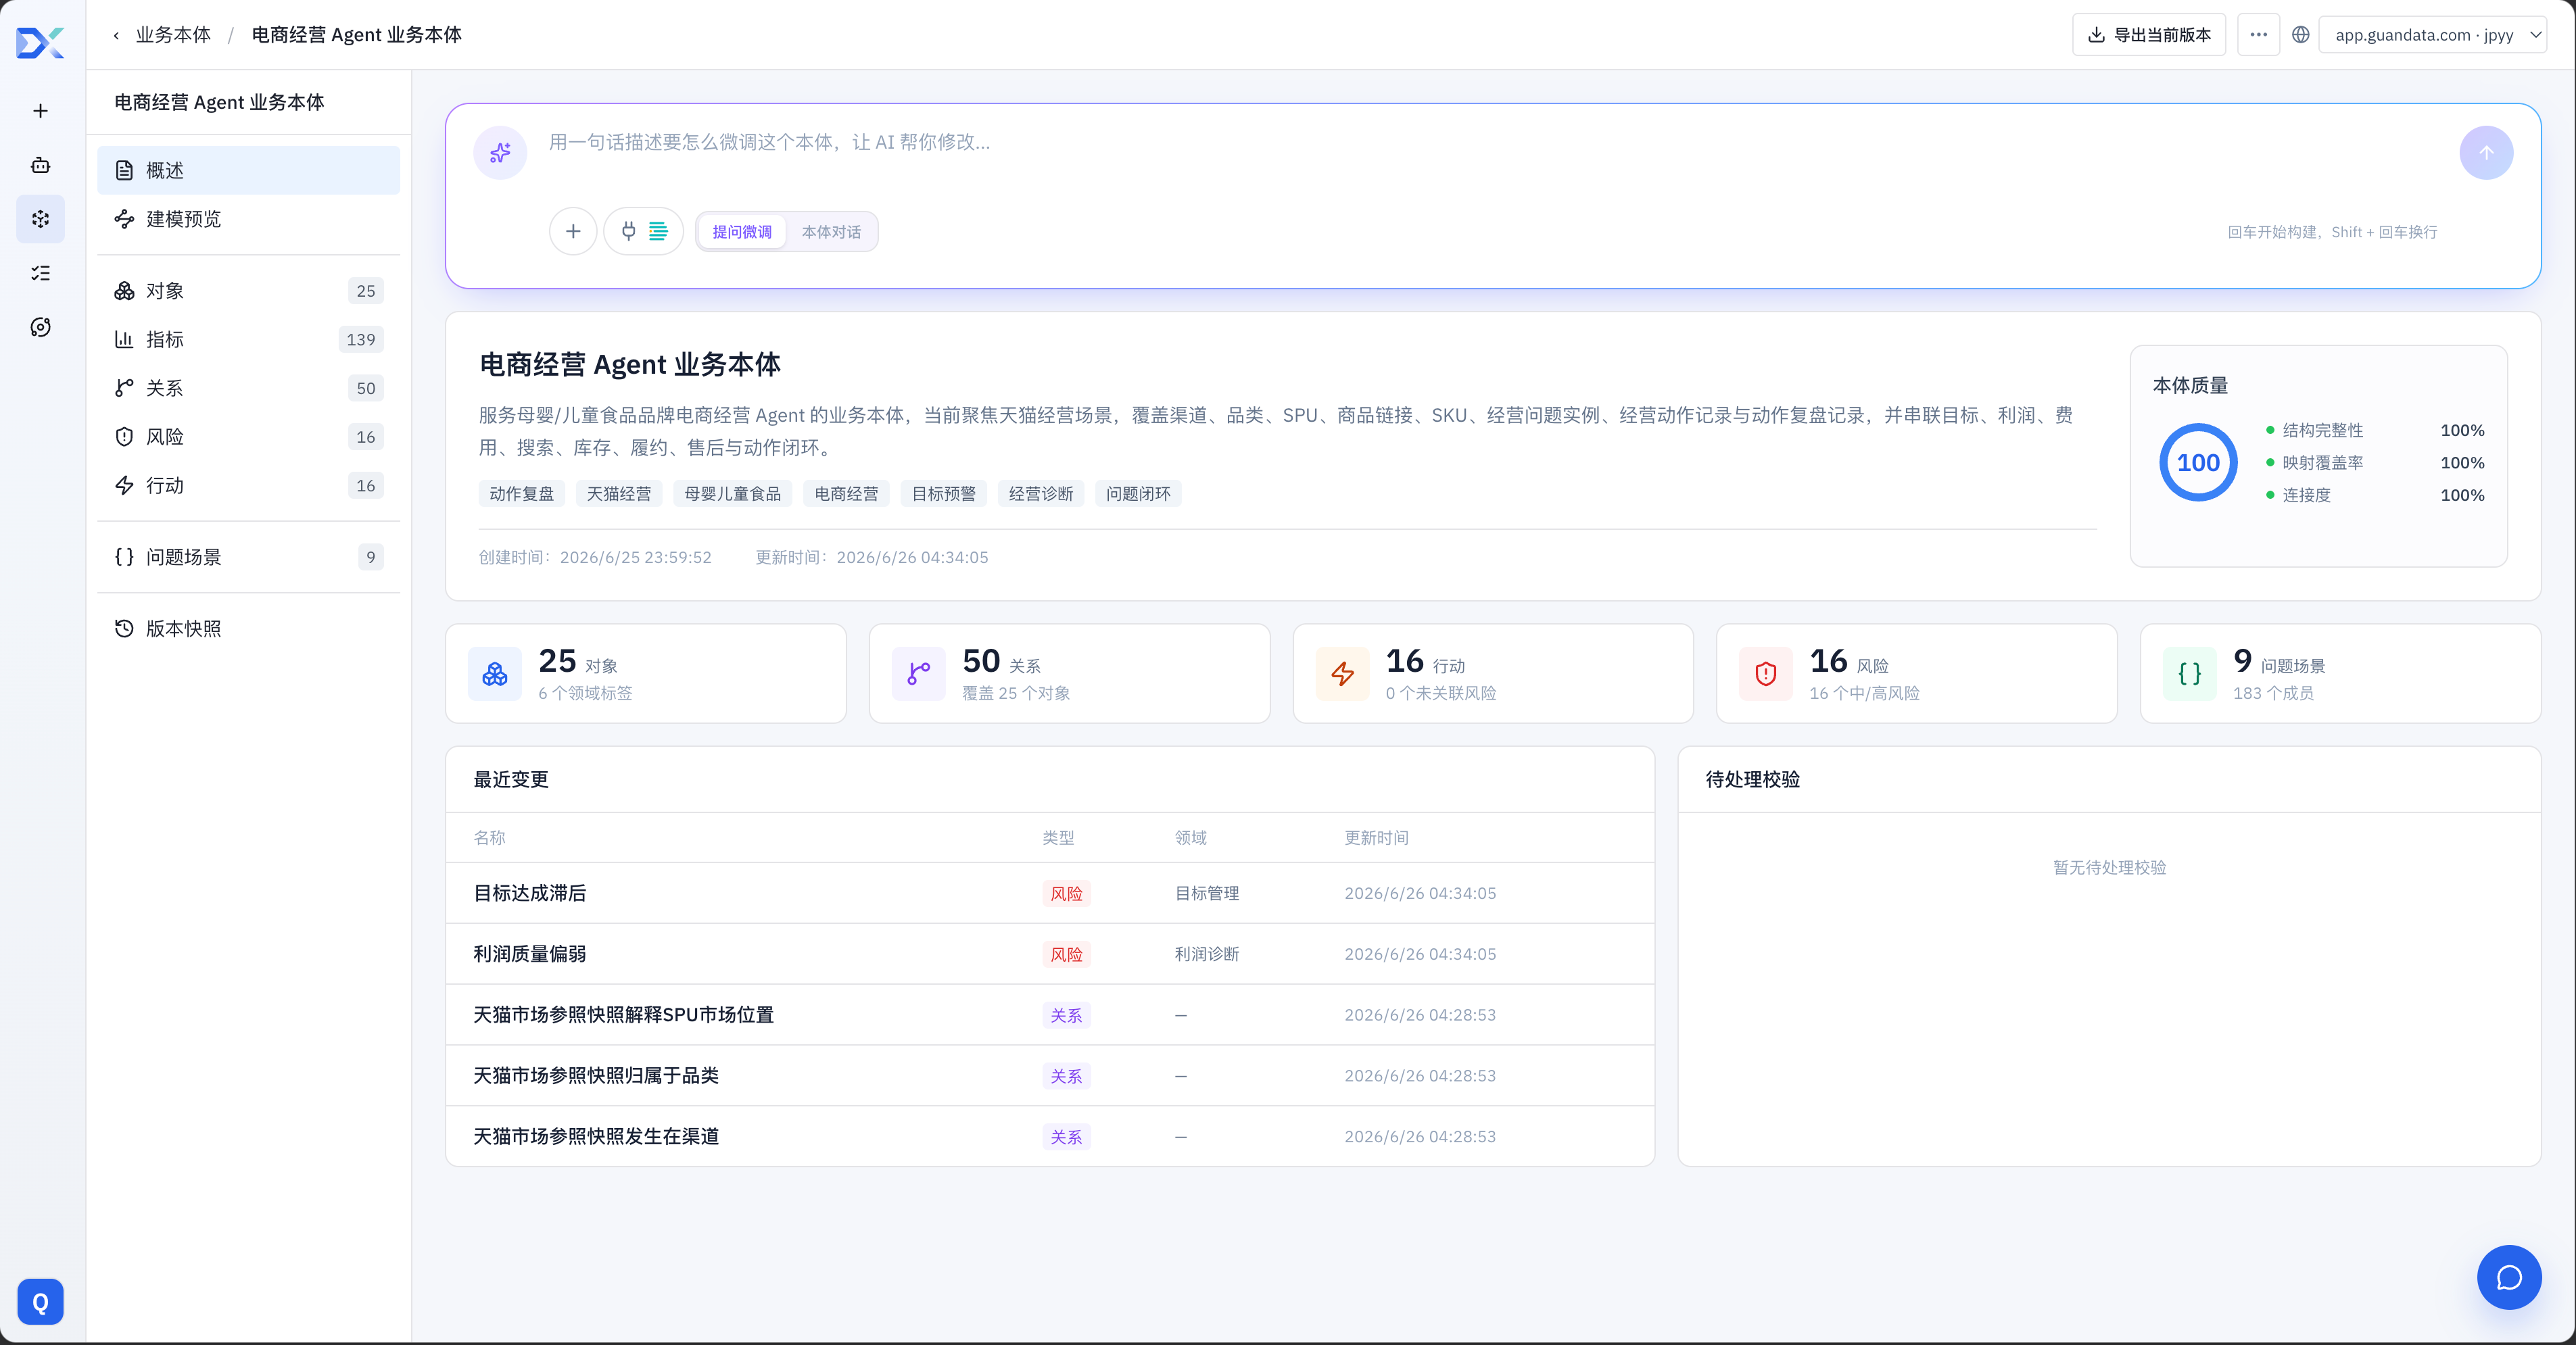Screen dimensions: 2576x1345
Task: Click the 经营诊断 tag
Action: (x=1040, y=494)
